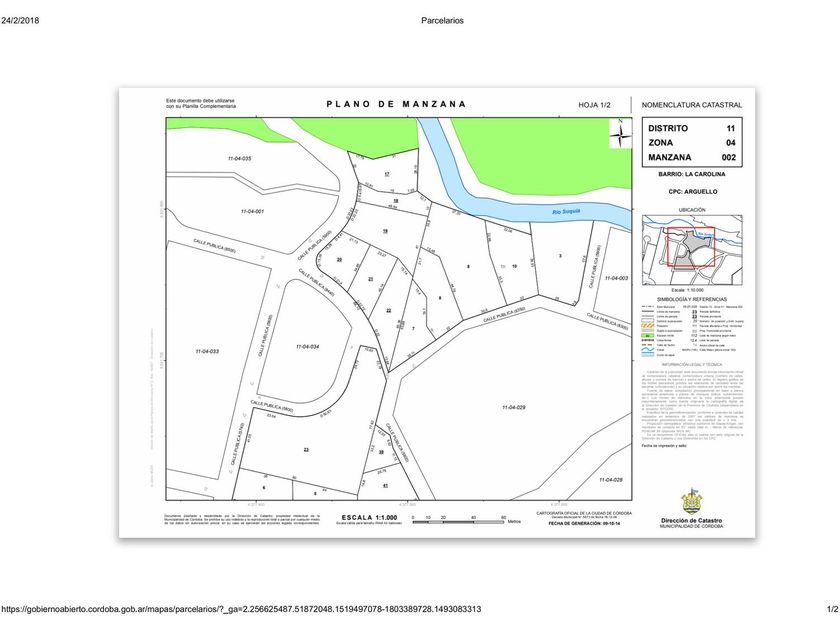
Task: Click the blue wavy Canal legend symbol
Action: pos(648,349)
